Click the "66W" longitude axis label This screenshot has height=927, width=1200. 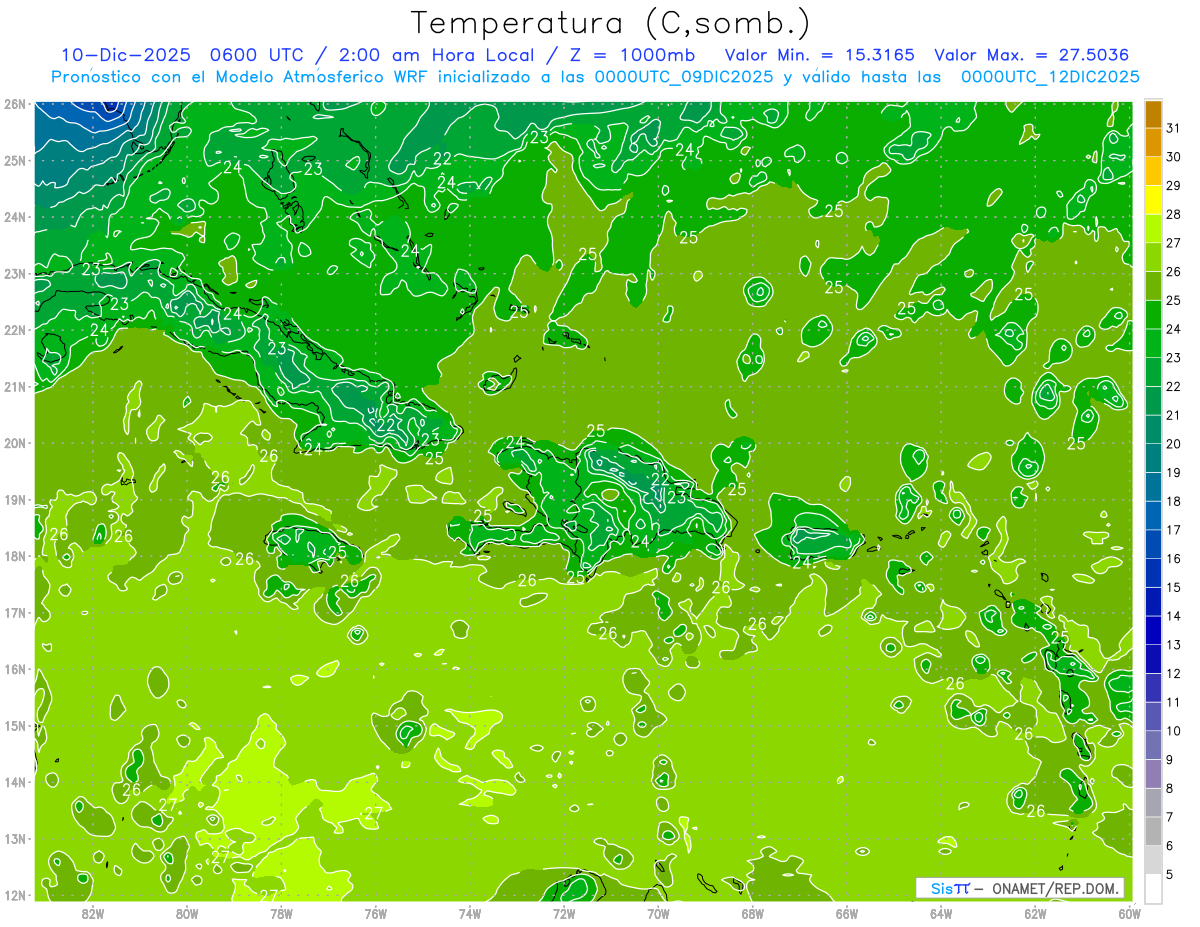(846, 913)
